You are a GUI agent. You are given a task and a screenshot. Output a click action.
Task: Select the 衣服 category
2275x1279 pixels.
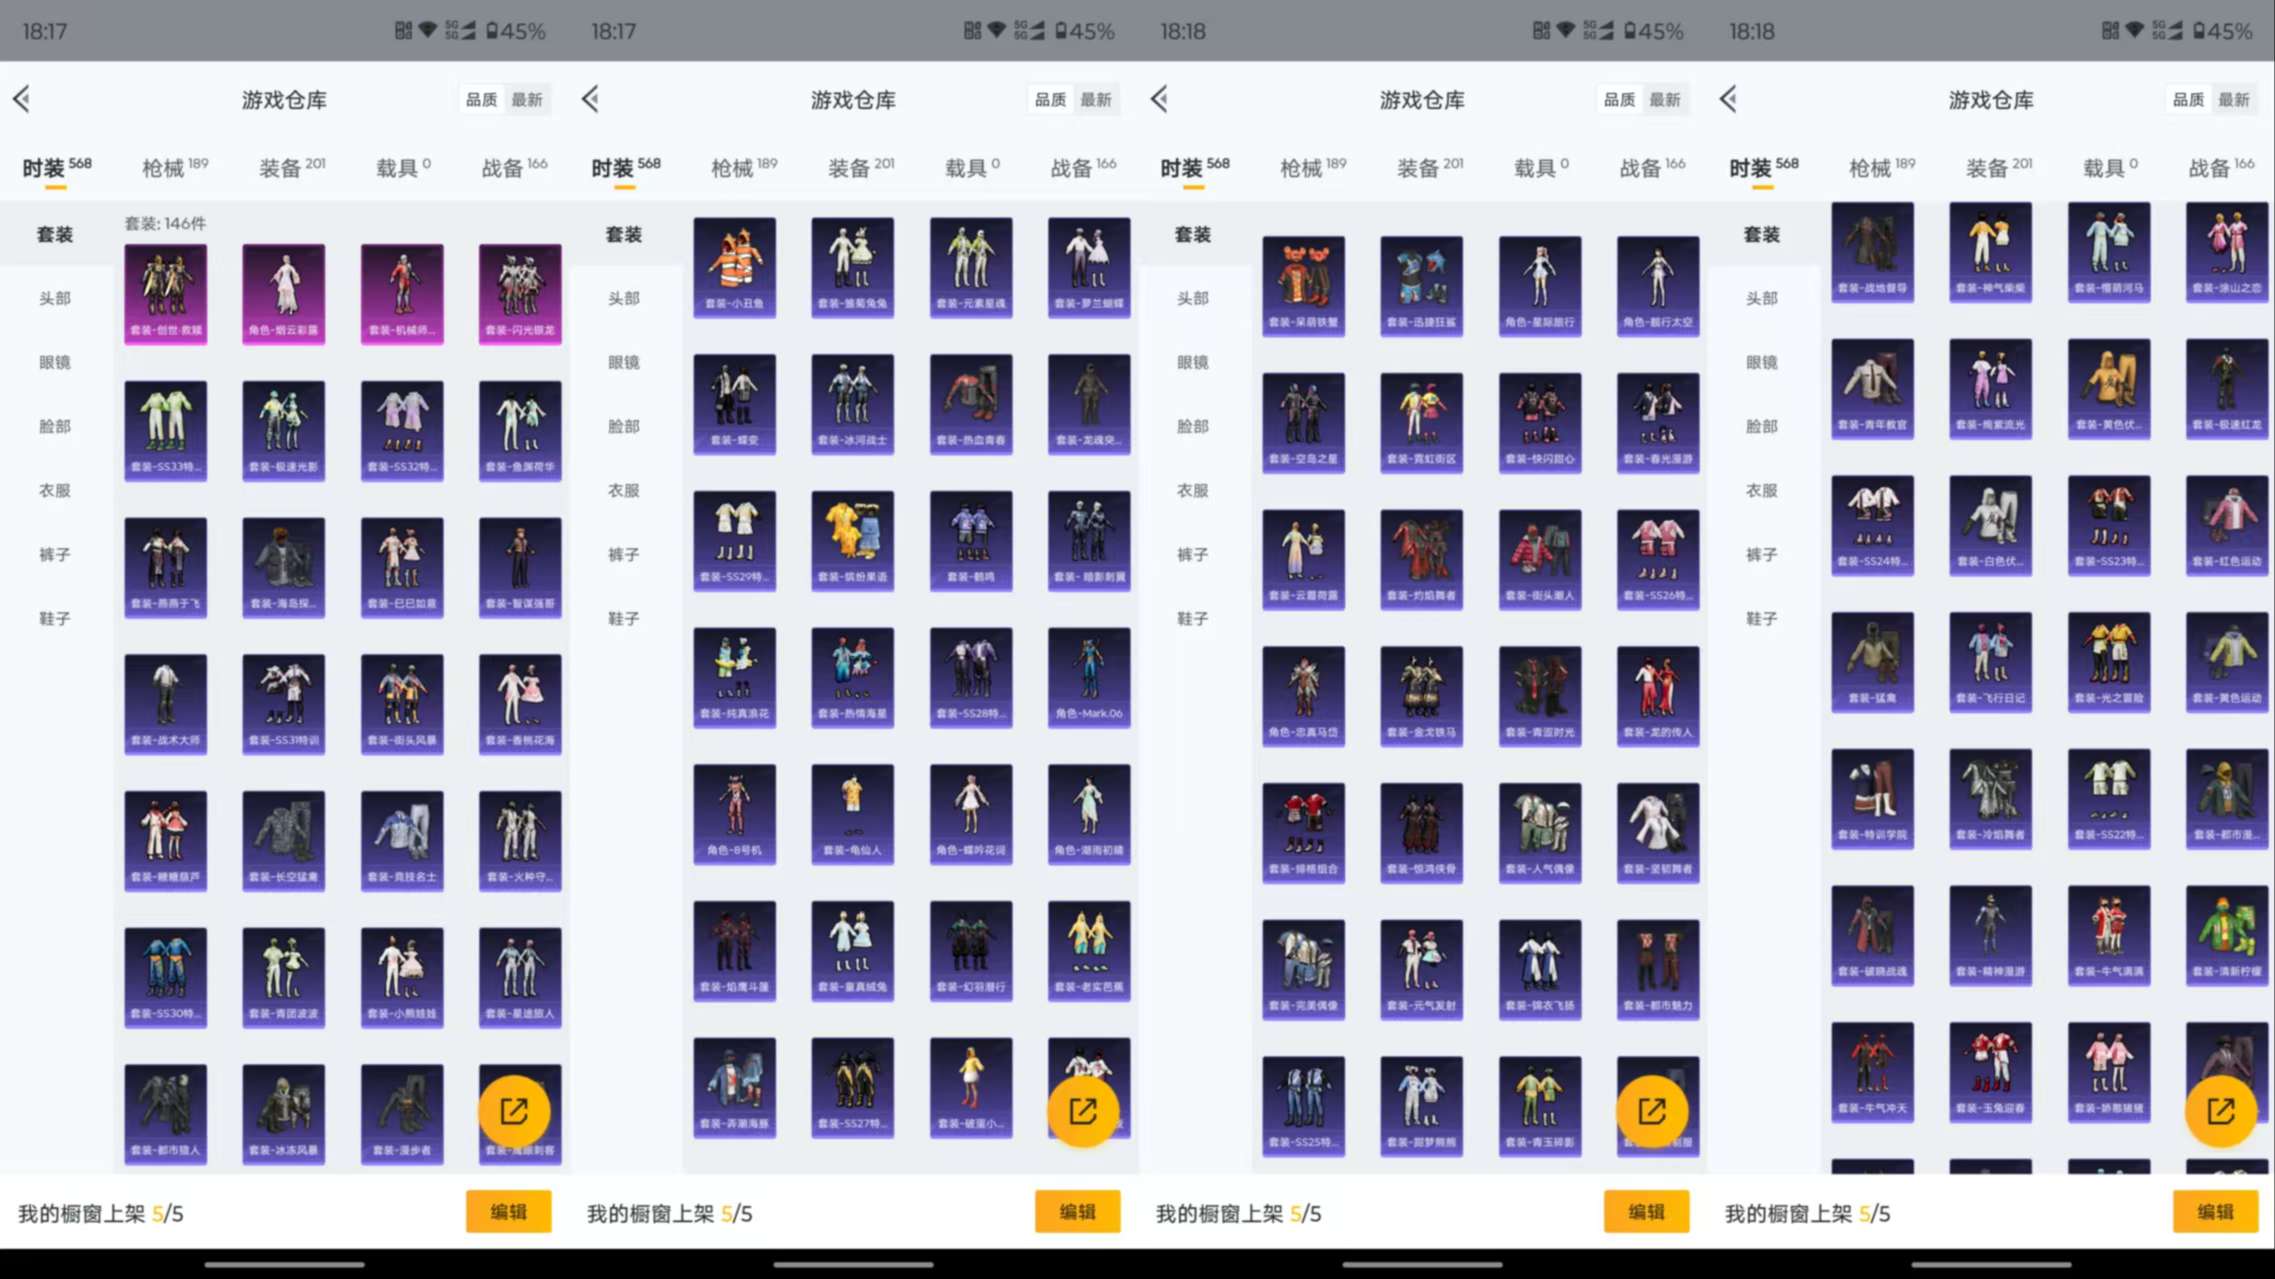click(x=55, y=490)
